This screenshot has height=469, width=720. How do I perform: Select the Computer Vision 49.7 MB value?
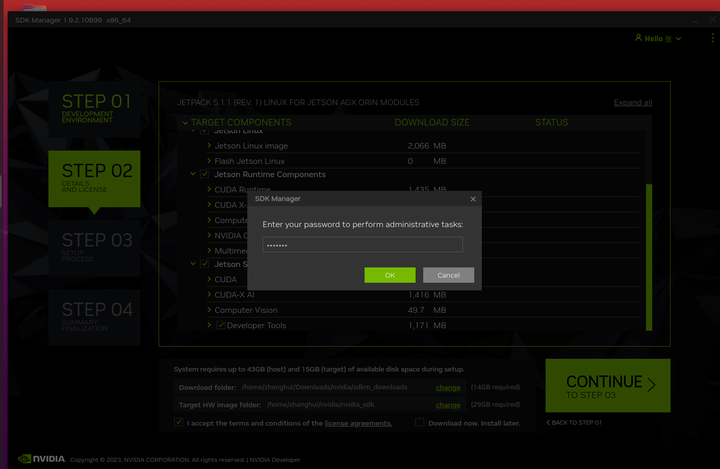[x=427, y=310]
